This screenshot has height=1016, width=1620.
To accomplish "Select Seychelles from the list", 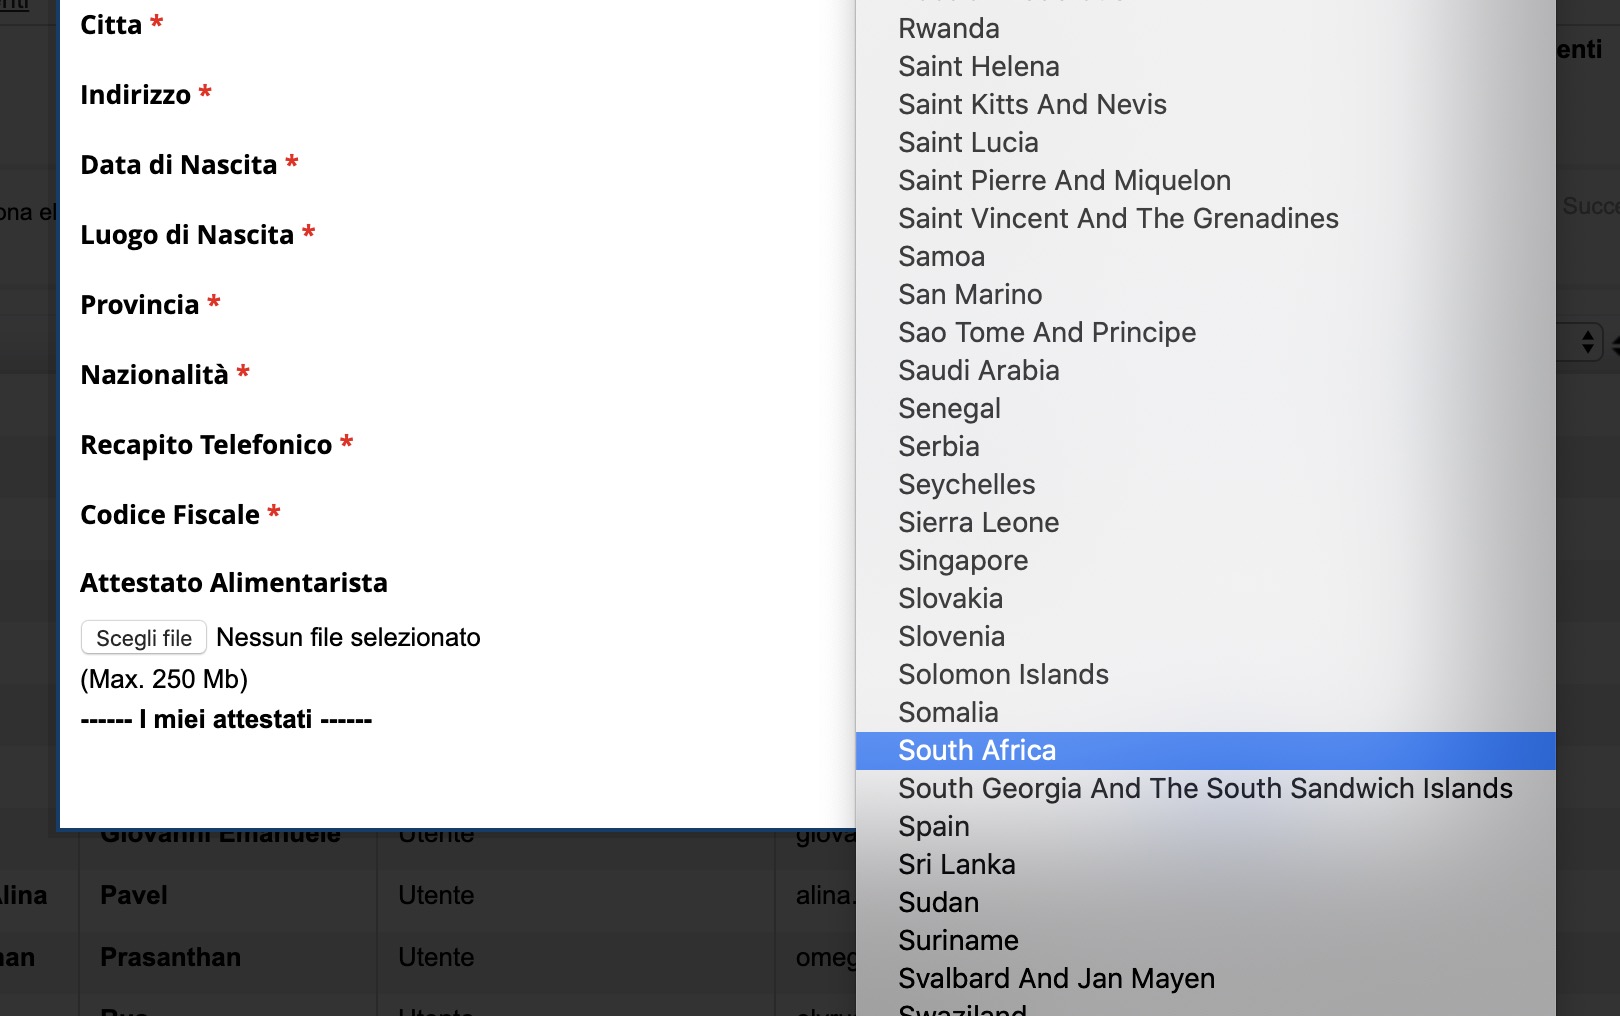I will tap(966, 485).
